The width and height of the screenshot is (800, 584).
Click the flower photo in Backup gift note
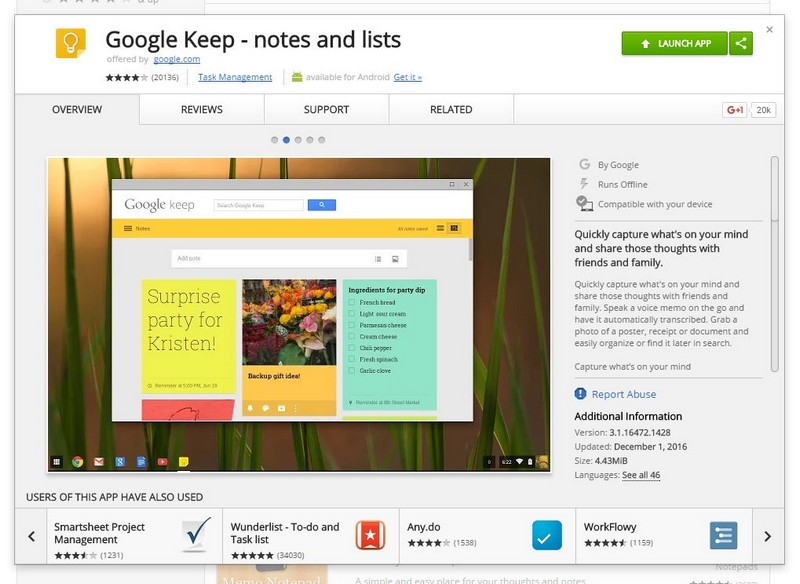click(x=289, y=322)
